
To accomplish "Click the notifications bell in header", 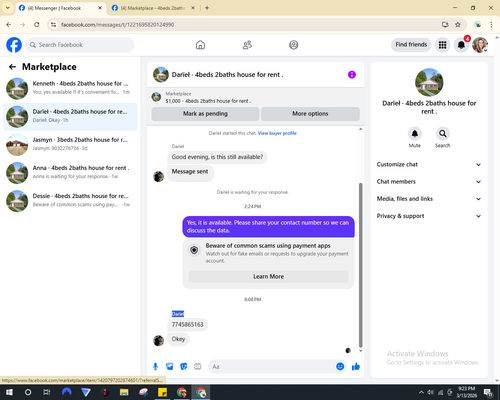I will click(461, 45).
